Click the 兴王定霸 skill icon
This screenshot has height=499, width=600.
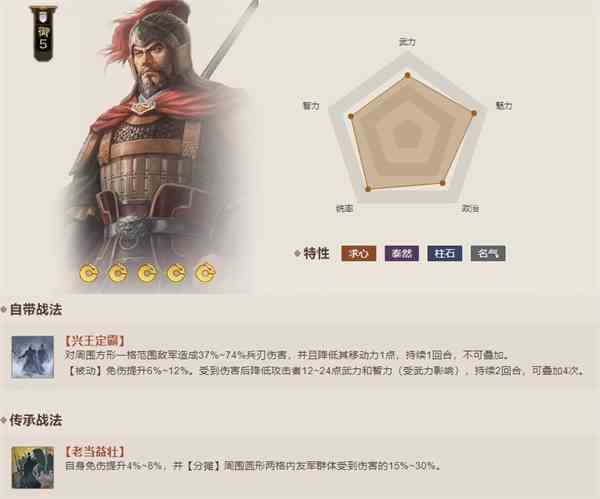tap(33, 357)
